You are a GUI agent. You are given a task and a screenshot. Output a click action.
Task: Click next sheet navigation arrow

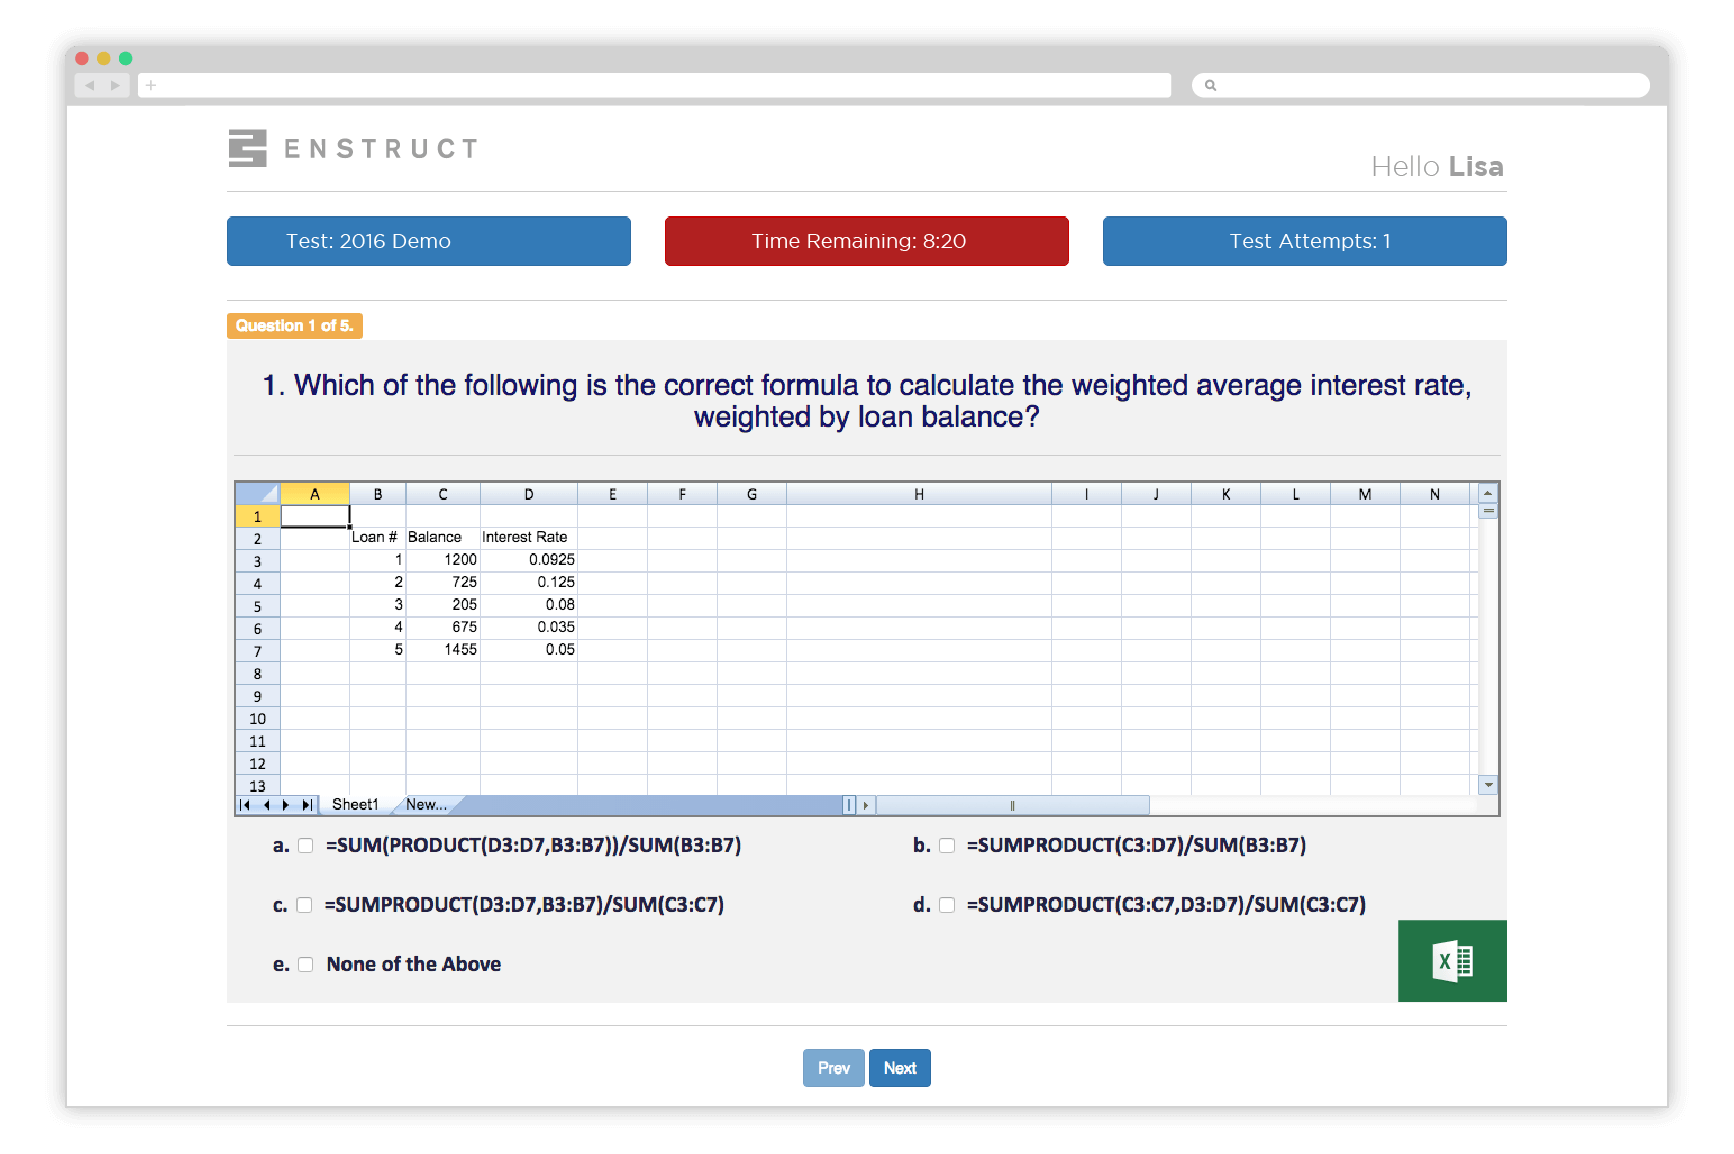[286, 805]
